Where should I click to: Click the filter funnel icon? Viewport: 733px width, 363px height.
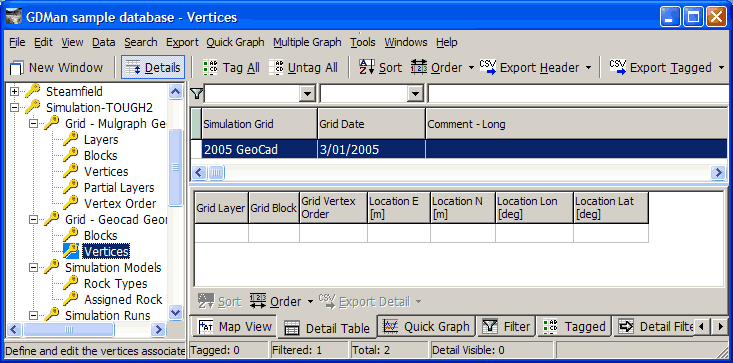197,94
